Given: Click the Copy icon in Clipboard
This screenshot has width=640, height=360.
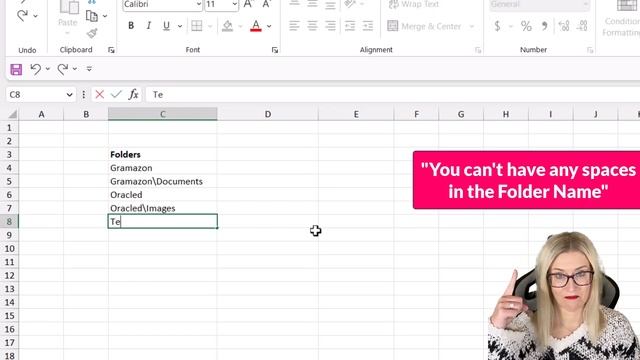Looking at the screenshot, I should [x=92, y=16].
